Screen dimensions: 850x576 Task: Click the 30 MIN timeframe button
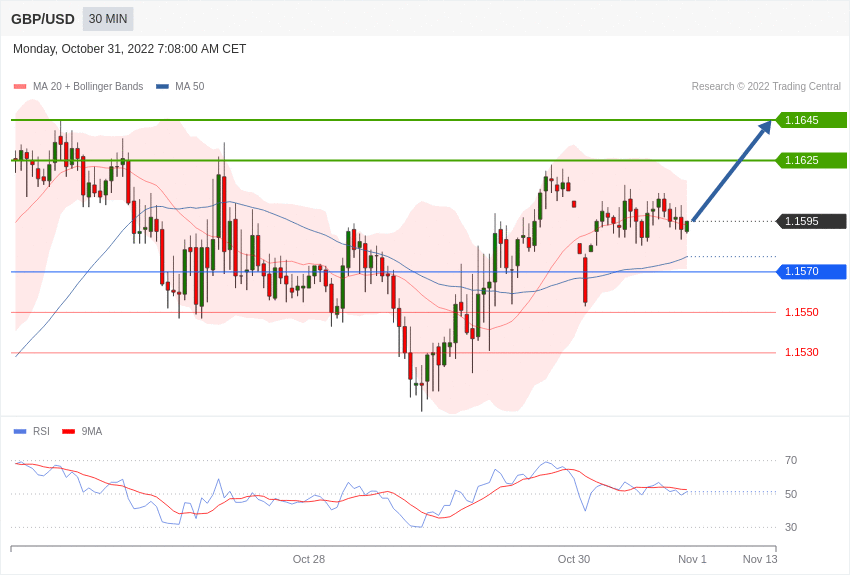pyautogui.click(x=108, y=19)
